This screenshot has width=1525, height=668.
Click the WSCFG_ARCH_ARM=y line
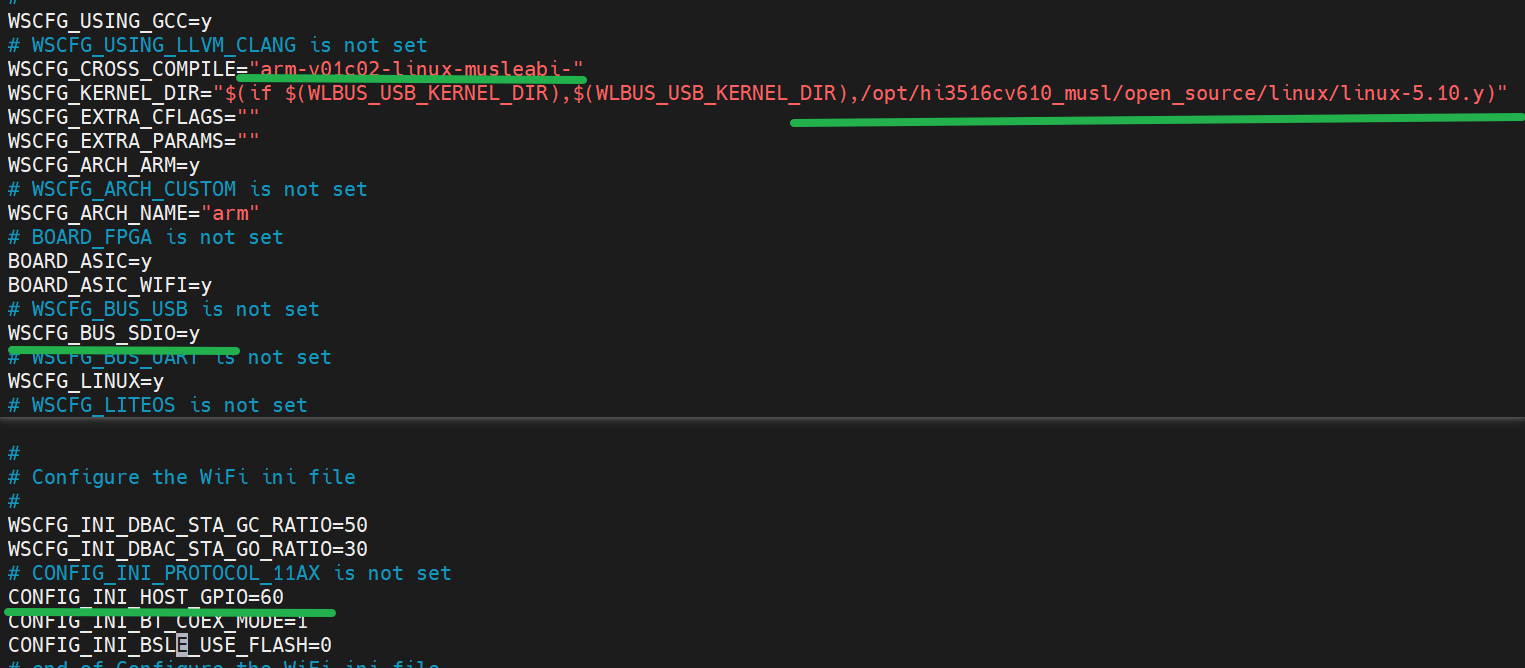(x=104, y=165)
